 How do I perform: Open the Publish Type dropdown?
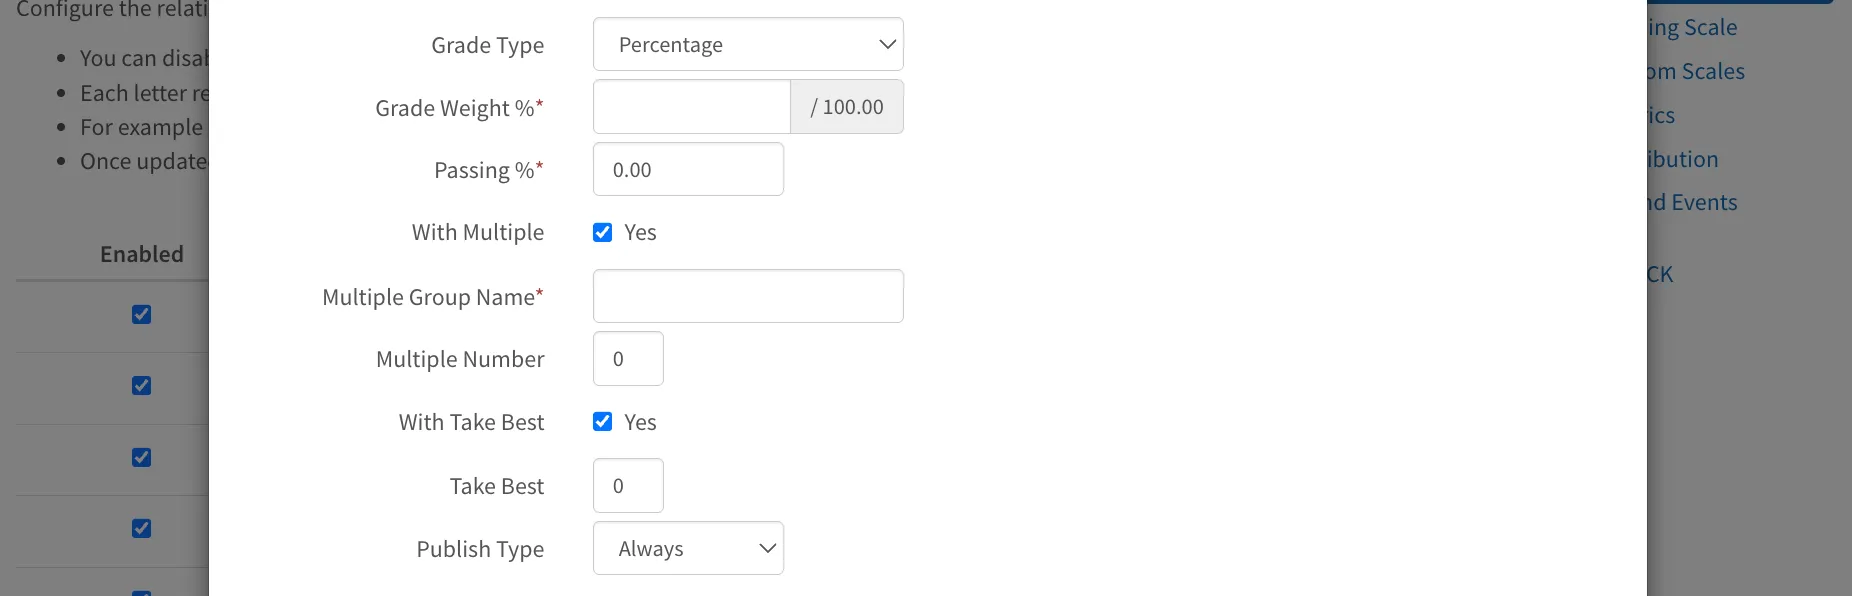pyautogui.click(x=688, y=548)
